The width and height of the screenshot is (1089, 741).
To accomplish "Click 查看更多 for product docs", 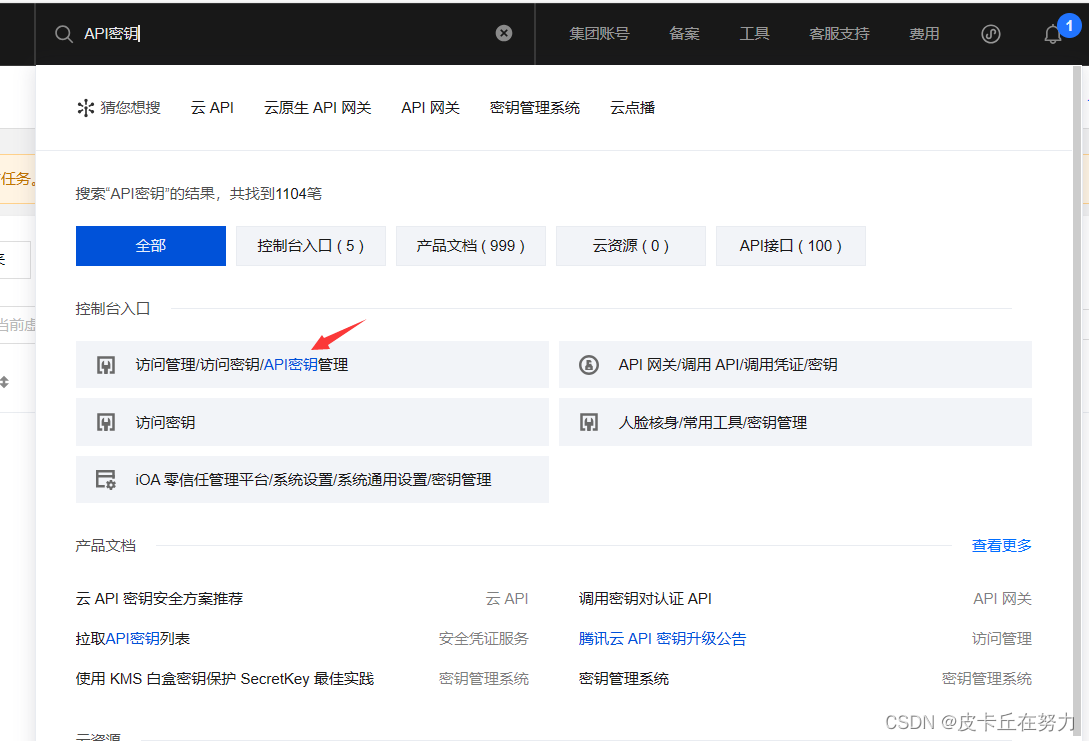I will coord(1001,546).
